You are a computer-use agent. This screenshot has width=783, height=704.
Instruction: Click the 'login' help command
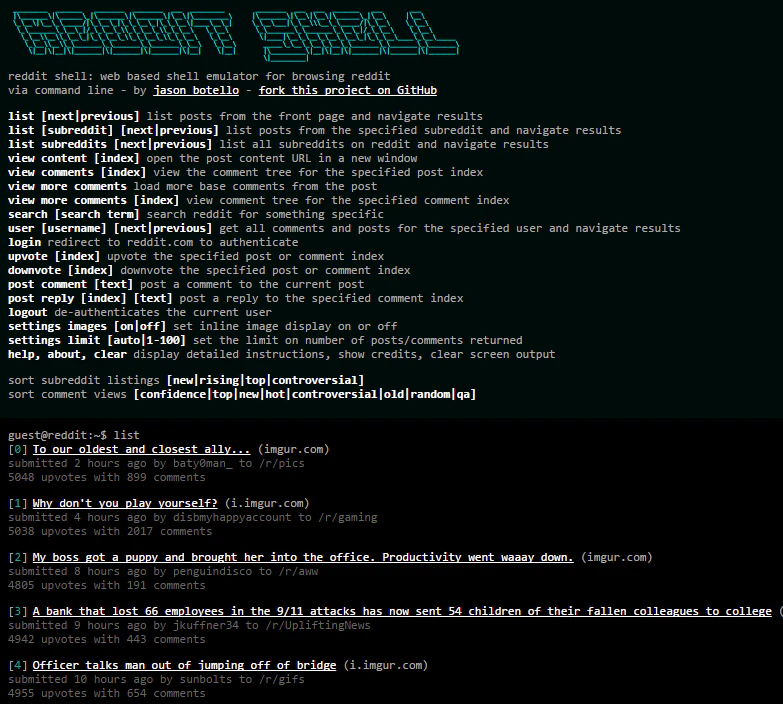coord(24,242)
